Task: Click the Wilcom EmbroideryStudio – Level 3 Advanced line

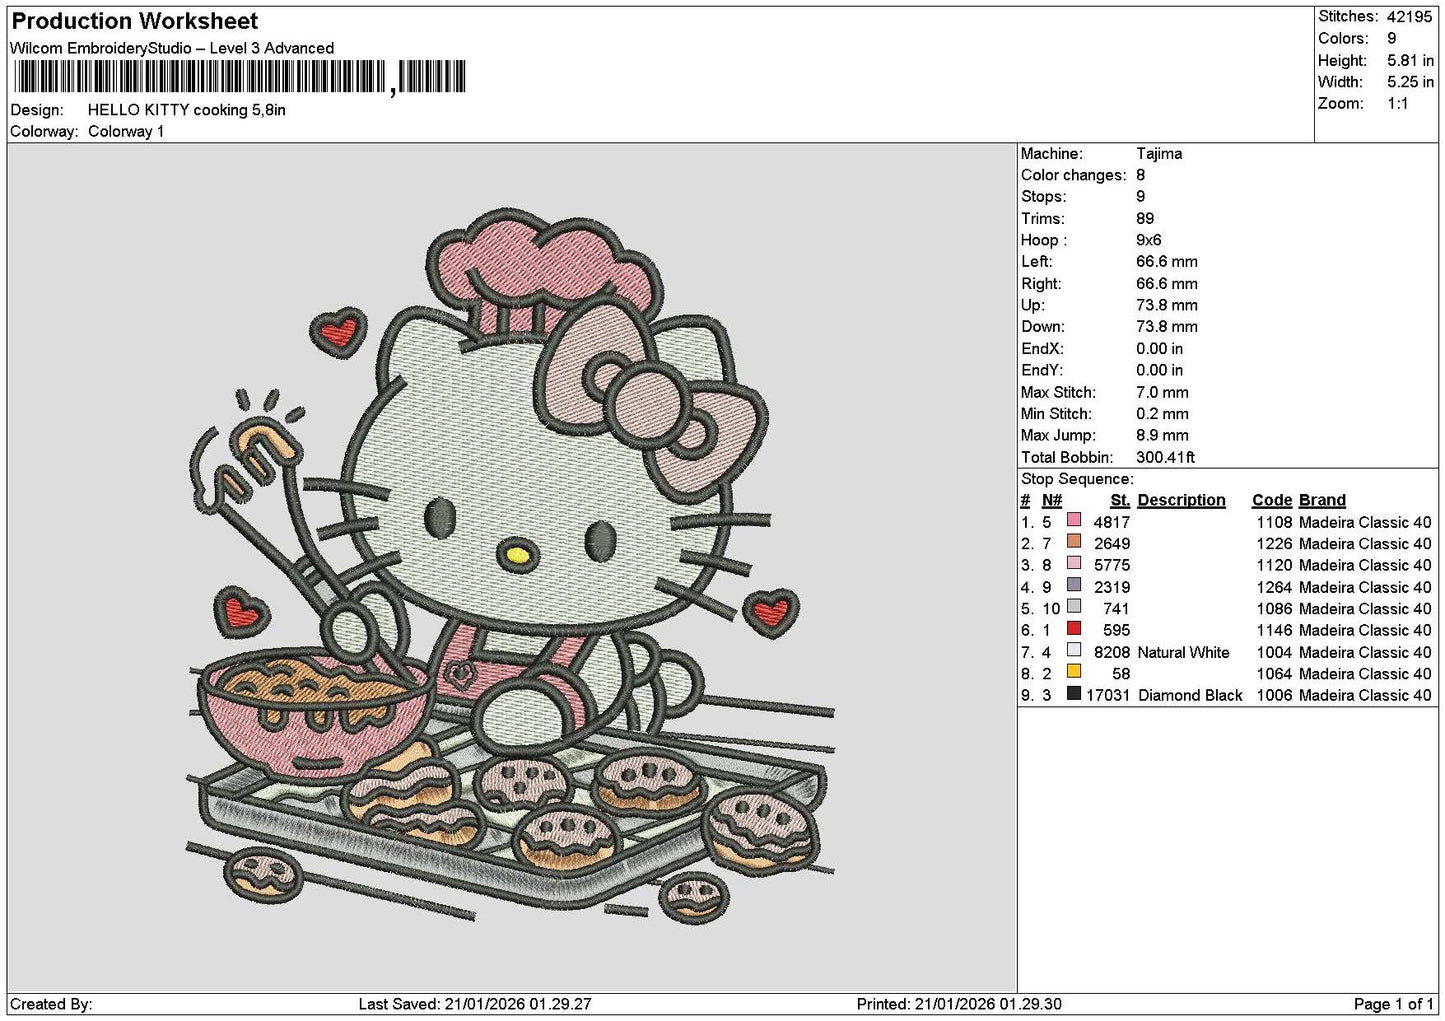Action: [172, 48]
